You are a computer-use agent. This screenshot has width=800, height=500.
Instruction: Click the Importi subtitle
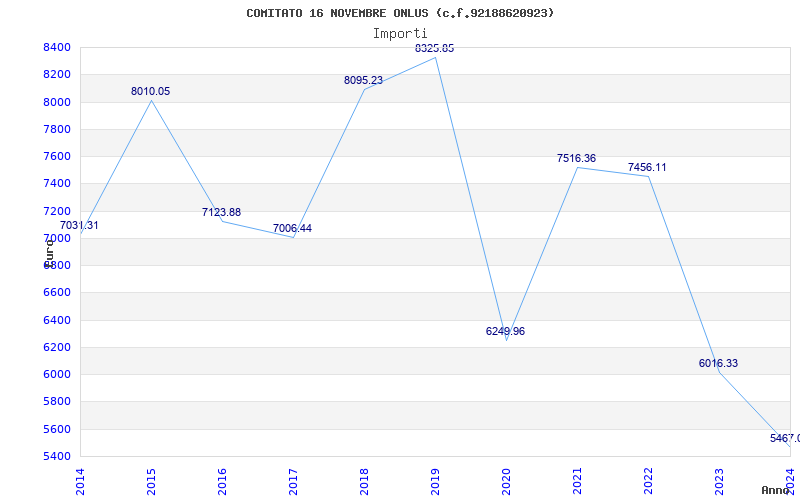pyautogui.click(x=399, y=34)
